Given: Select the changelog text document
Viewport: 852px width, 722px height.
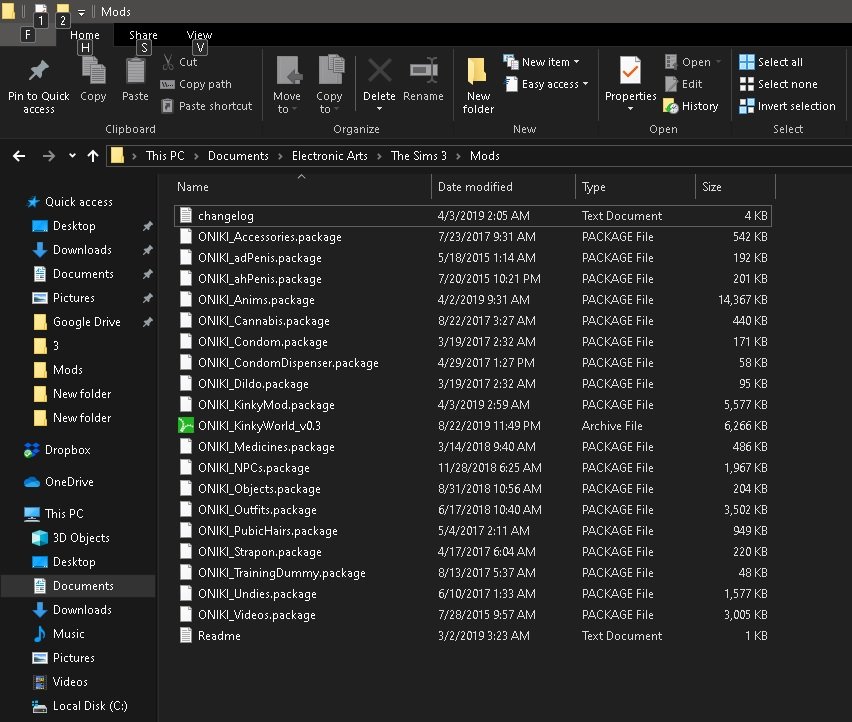Looking at the screenshot, I should pos(473,216).
